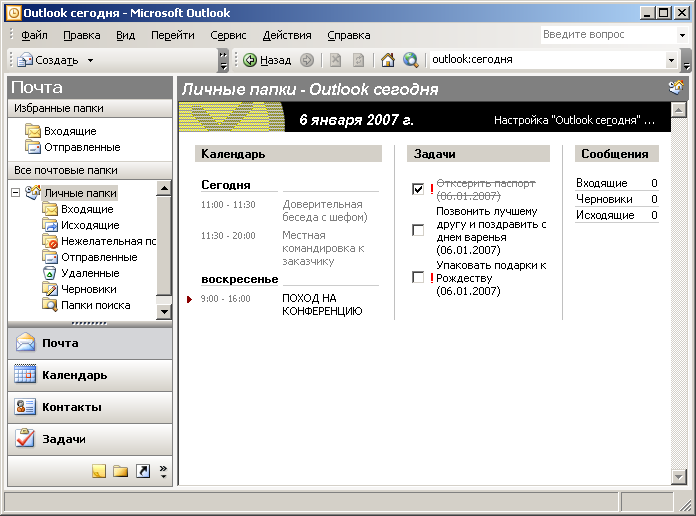Click folder list scrollbar down arrow
This screenshot has height=516, width=696.
pyautogui.click(x=164, y=311)
